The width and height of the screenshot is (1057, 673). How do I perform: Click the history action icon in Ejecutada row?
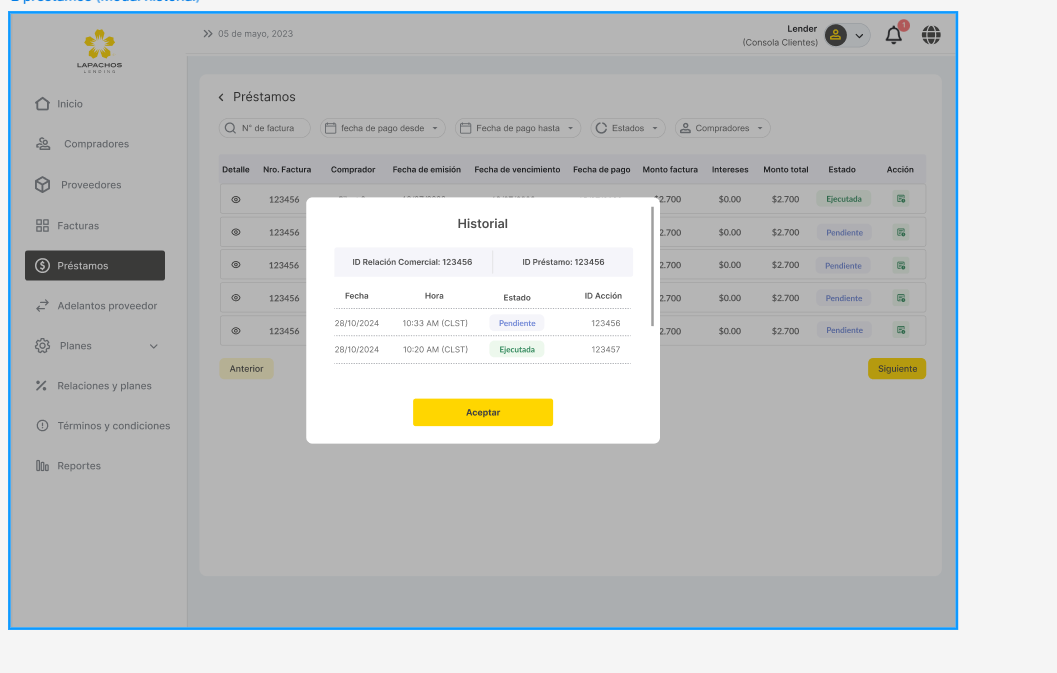click(901, 199)
